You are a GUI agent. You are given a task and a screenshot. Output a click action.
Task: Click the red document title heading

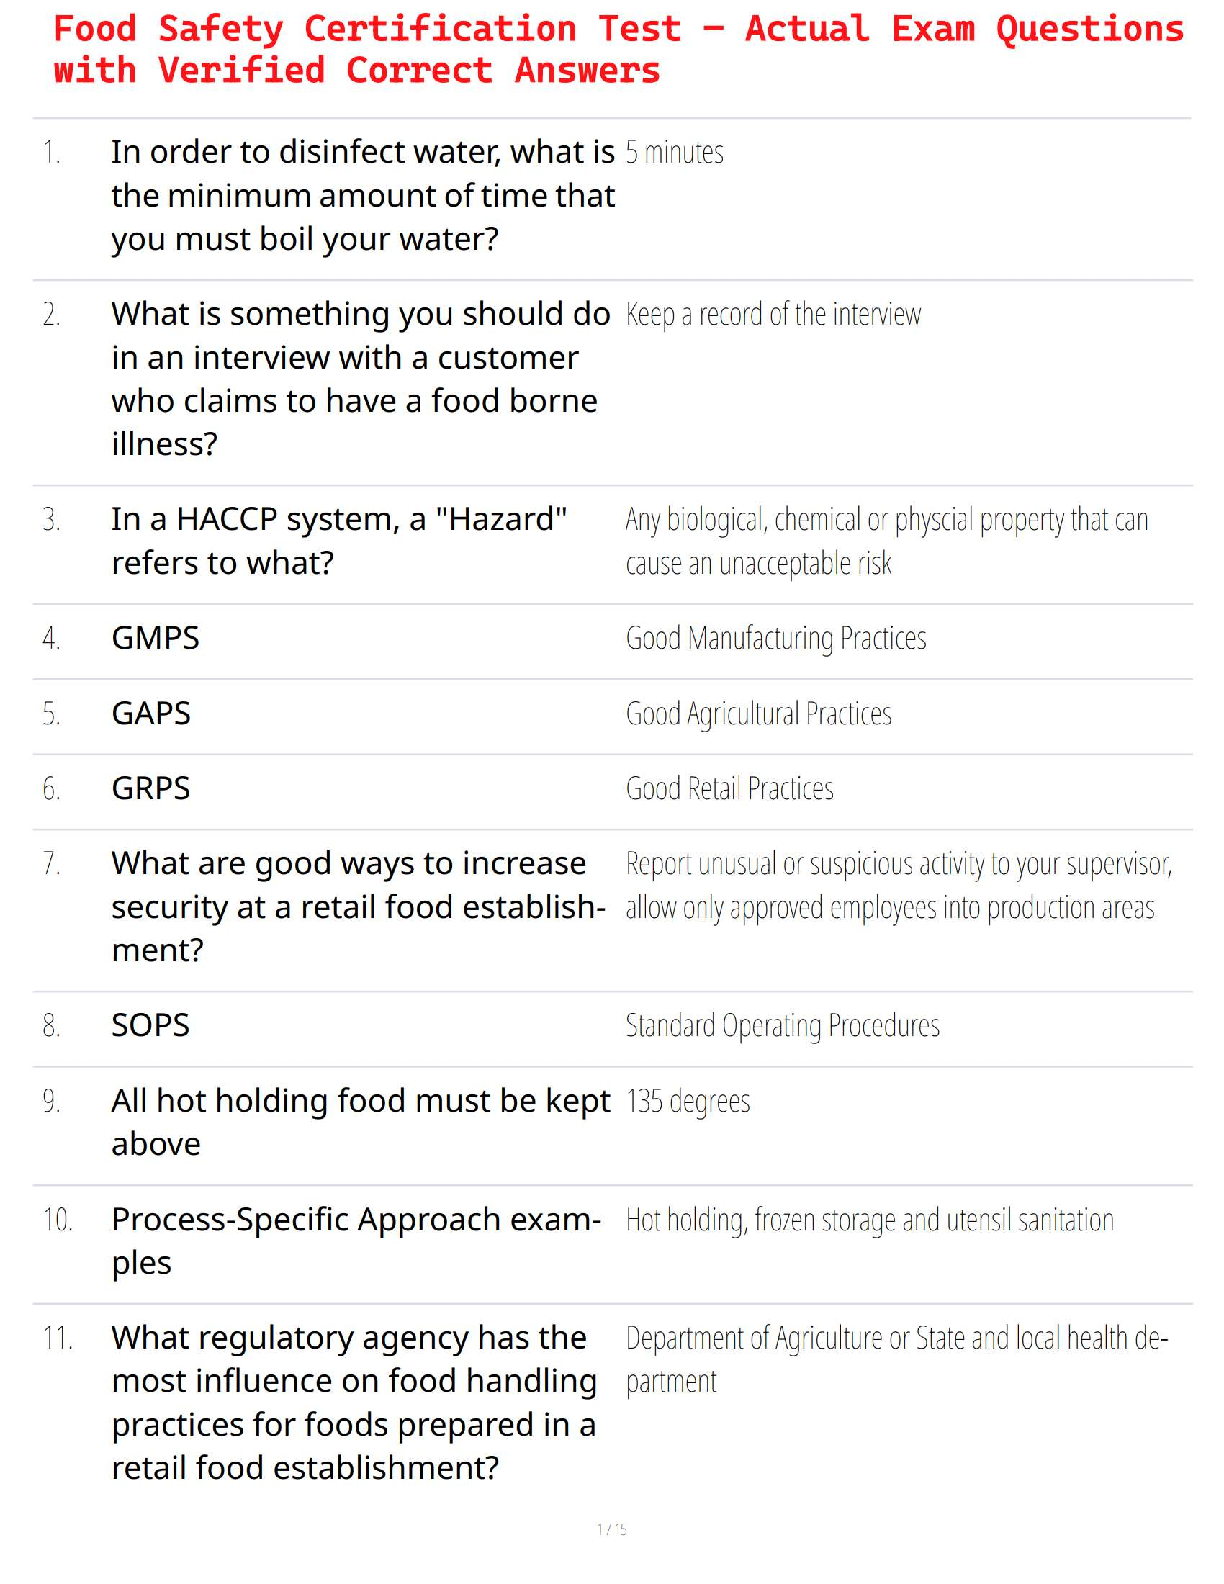tap(617, 49)
